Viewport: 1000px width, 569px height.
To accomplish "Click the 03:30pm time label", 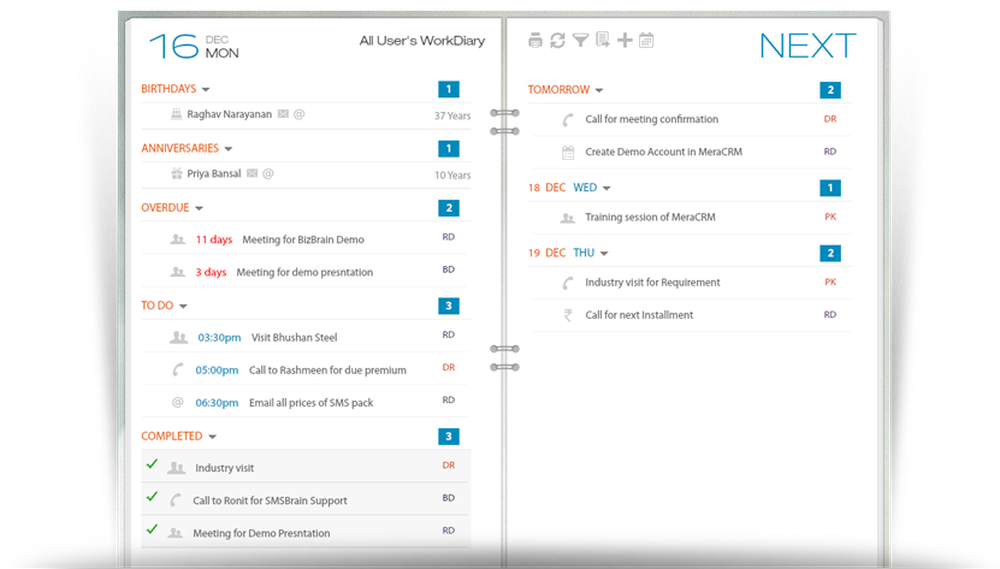I will 219,337.
